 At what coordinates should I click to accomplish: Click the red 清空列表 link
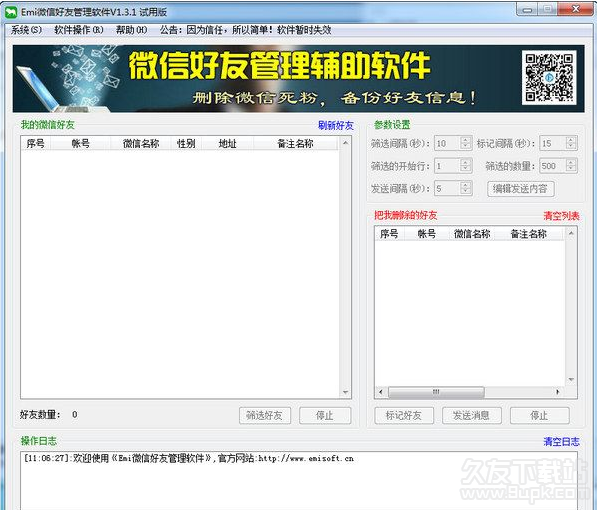point(561,216)
